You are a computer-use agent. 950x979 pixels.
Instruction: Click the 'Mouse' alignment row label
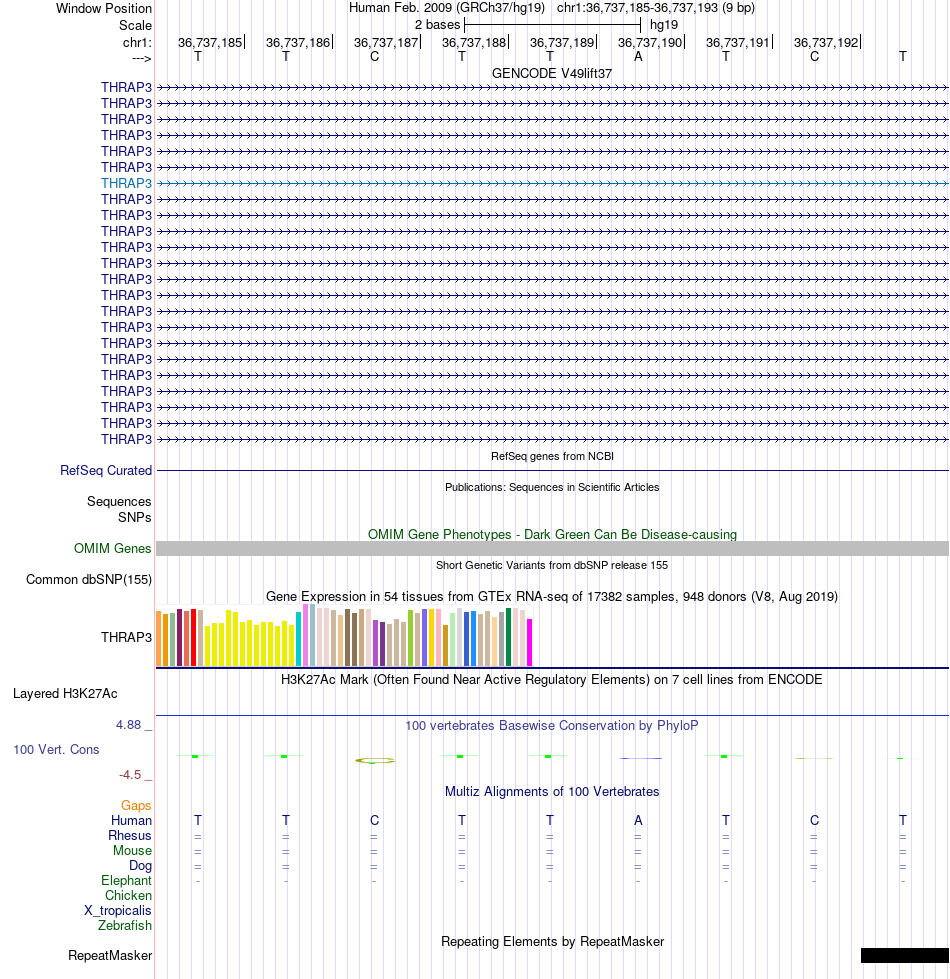(x=132, y=850)
